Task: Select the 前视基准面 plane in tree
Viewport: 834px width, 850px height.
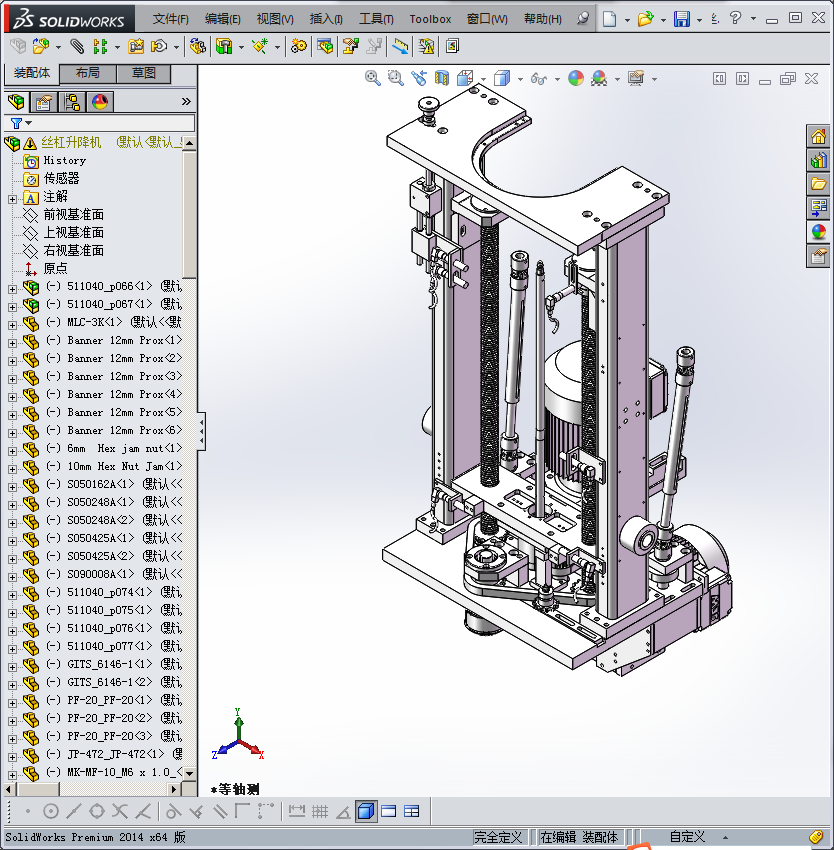Action: point(73,215)
